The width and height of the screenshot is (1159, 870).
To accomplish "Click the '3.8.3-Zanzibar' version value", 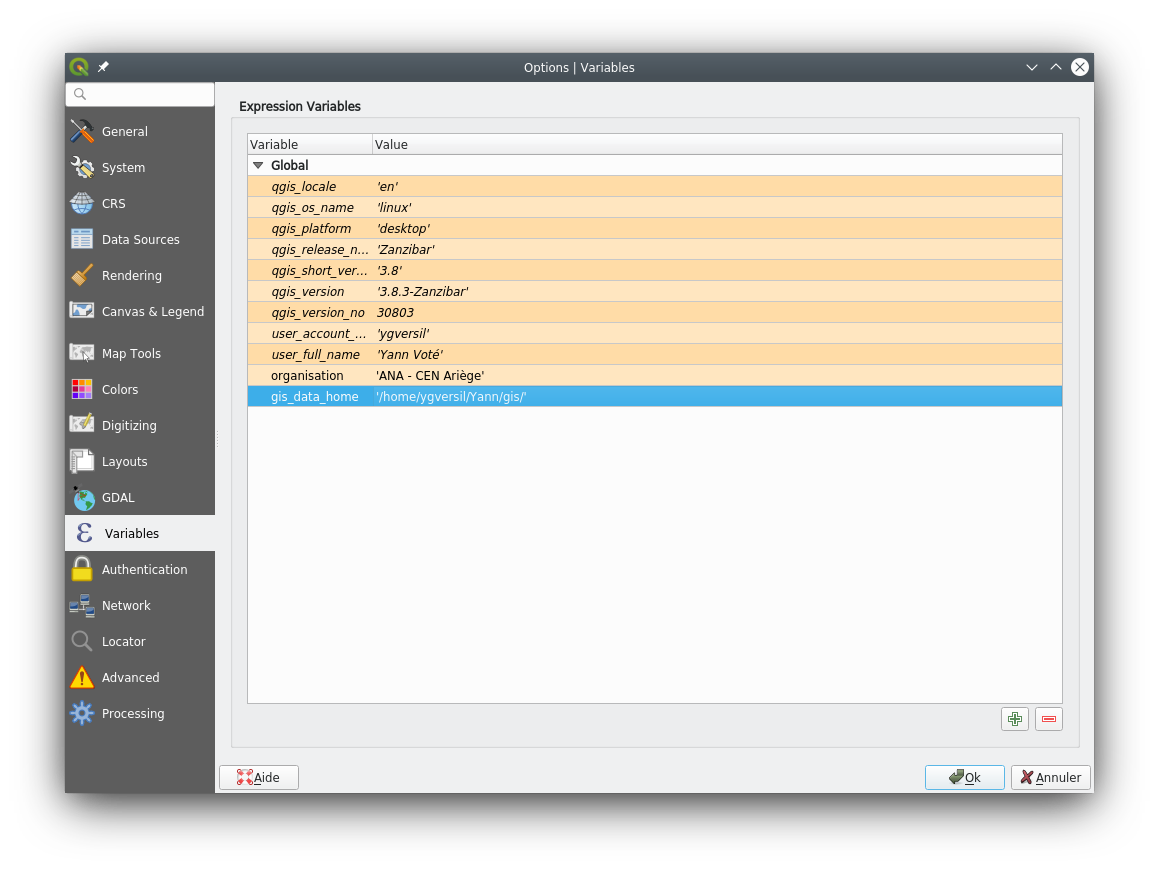I will pyautogui.click(x=422, y=292).
